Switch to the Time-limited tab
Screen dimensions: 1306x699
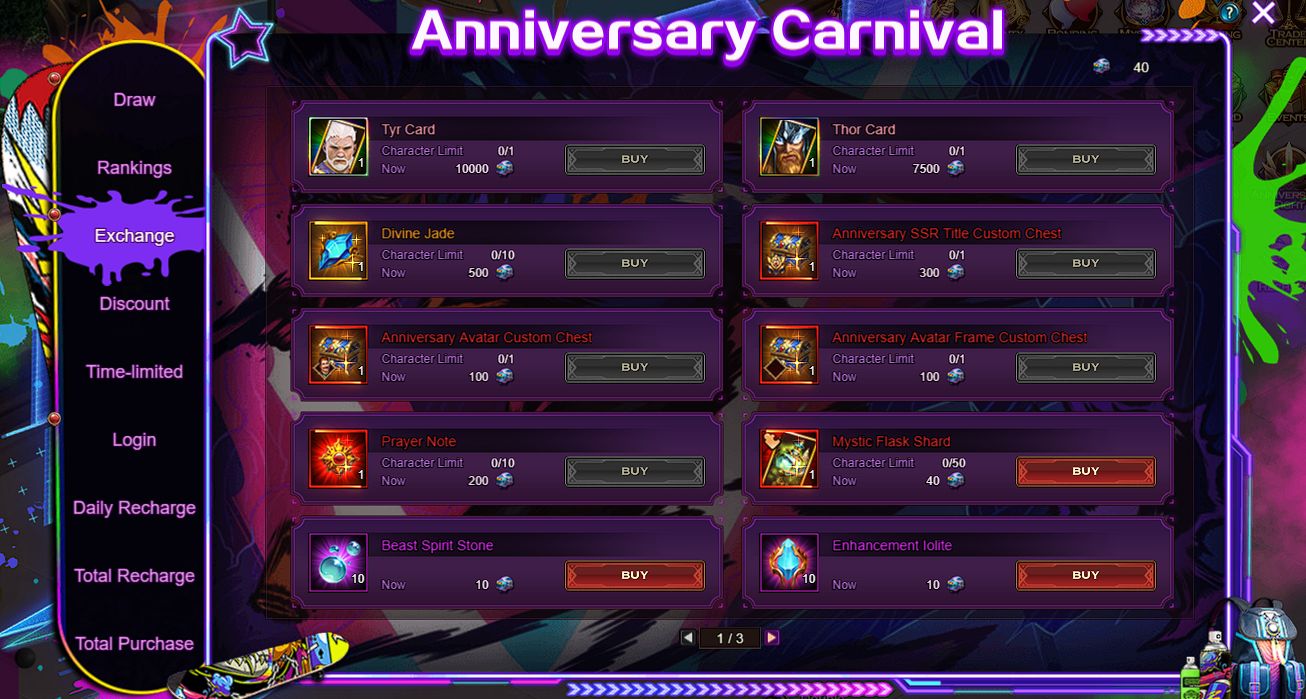(134, 372)
